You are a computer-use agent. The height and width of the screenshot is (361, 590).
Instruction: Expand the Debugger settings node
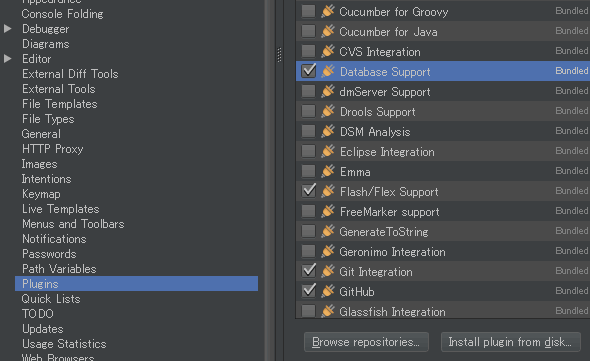tap(8, 29)
